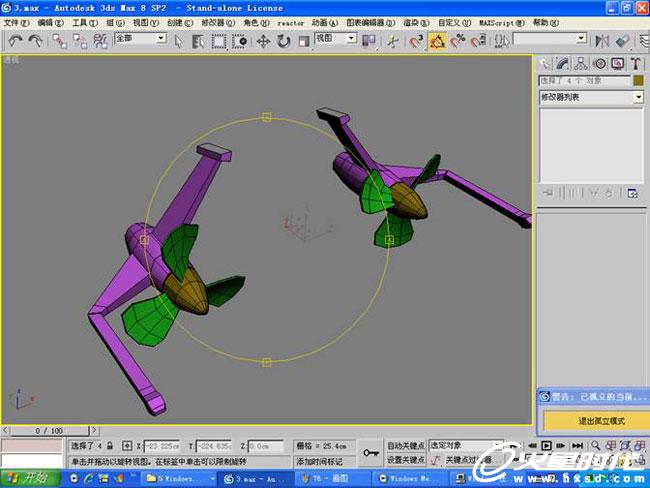Click the large Set Keys key icon
This screenshot has height=488, width=650.
(371, 453)
